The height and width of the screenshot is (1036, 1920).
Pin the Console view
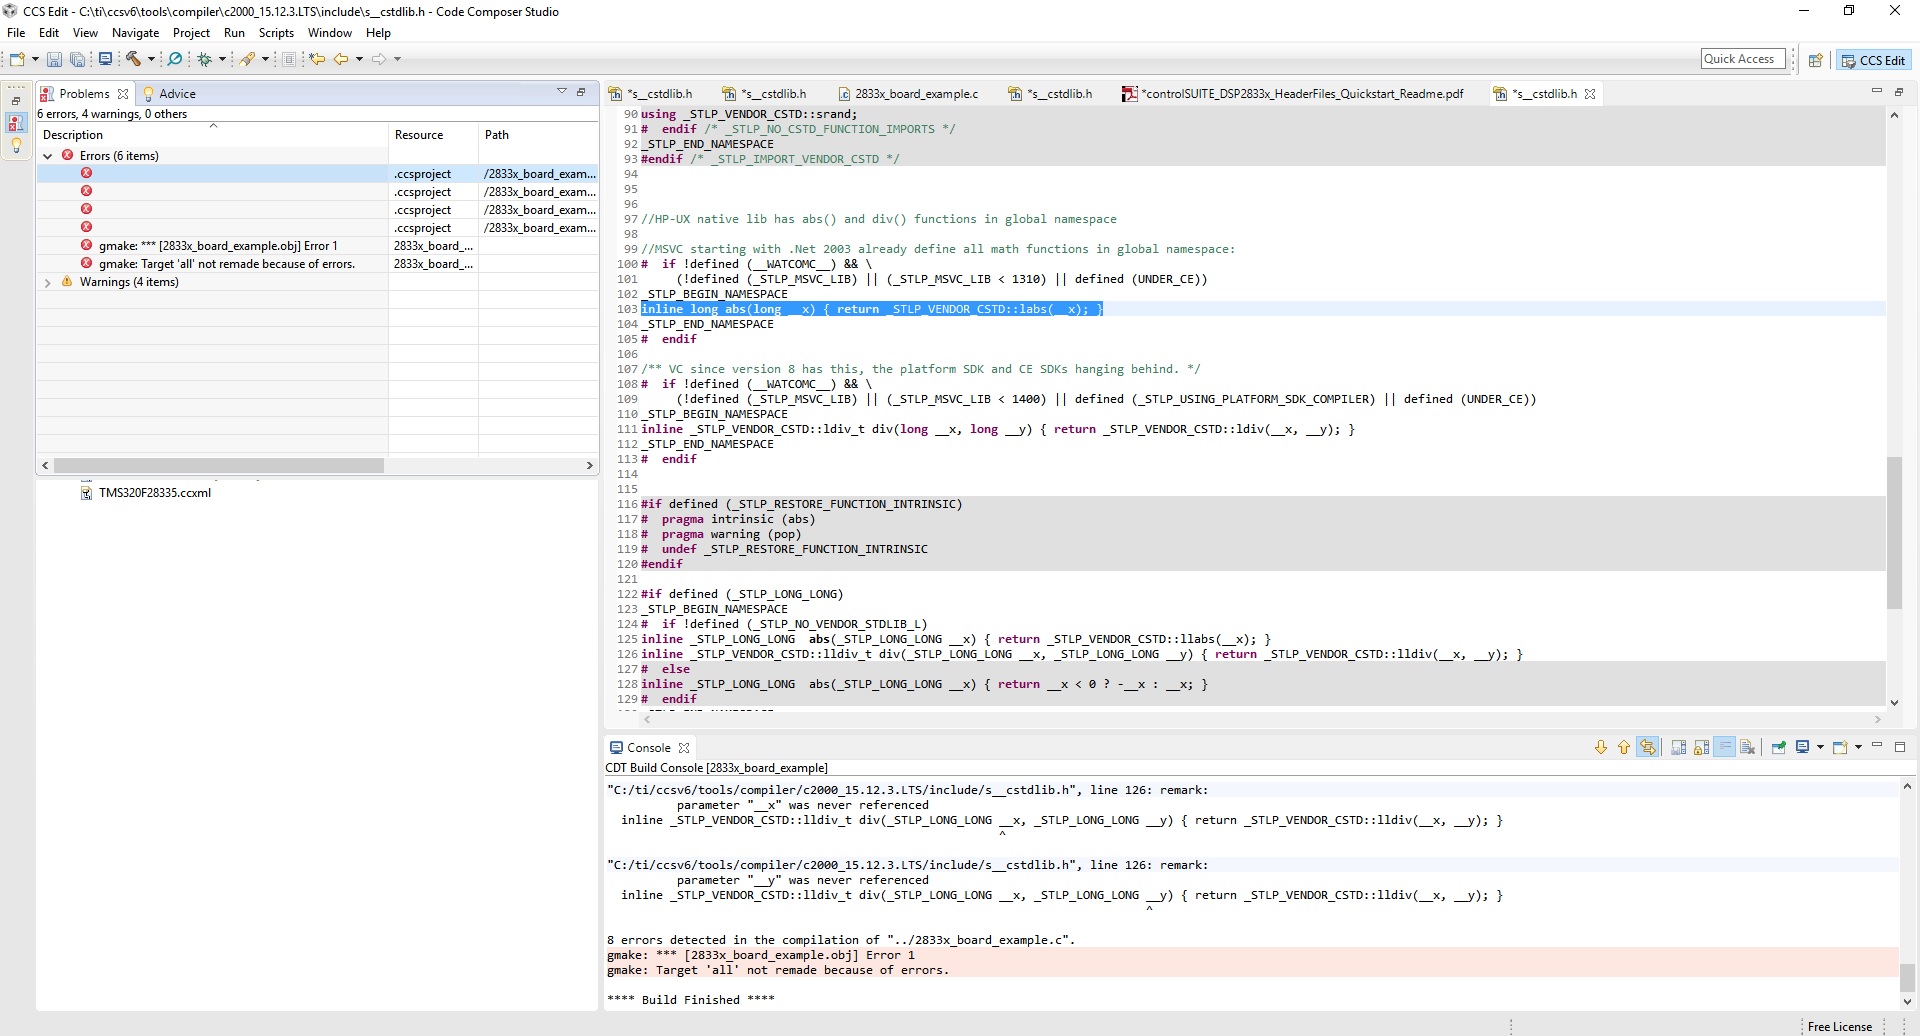point(1779,748)
